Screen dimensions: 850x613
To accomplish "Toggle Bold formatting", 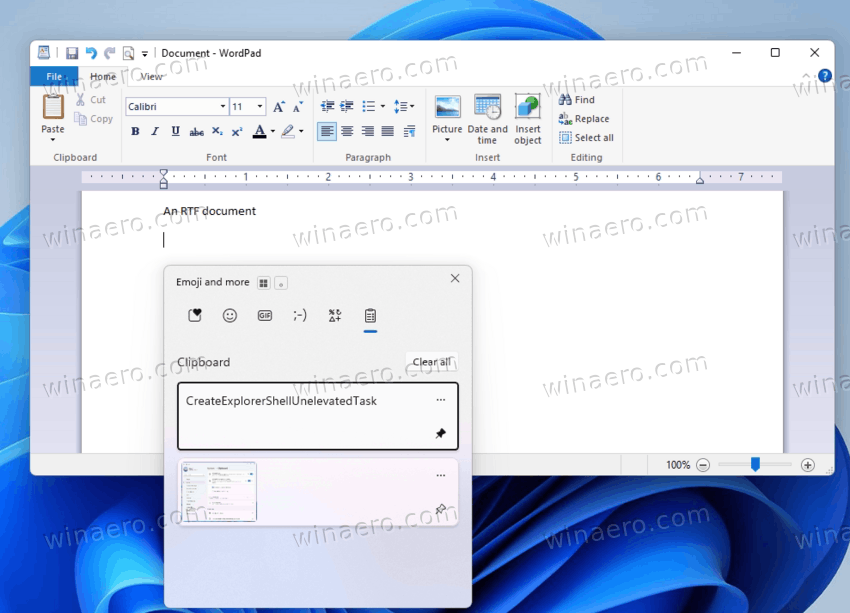I will pyautogui.click(x=136, y=131).
